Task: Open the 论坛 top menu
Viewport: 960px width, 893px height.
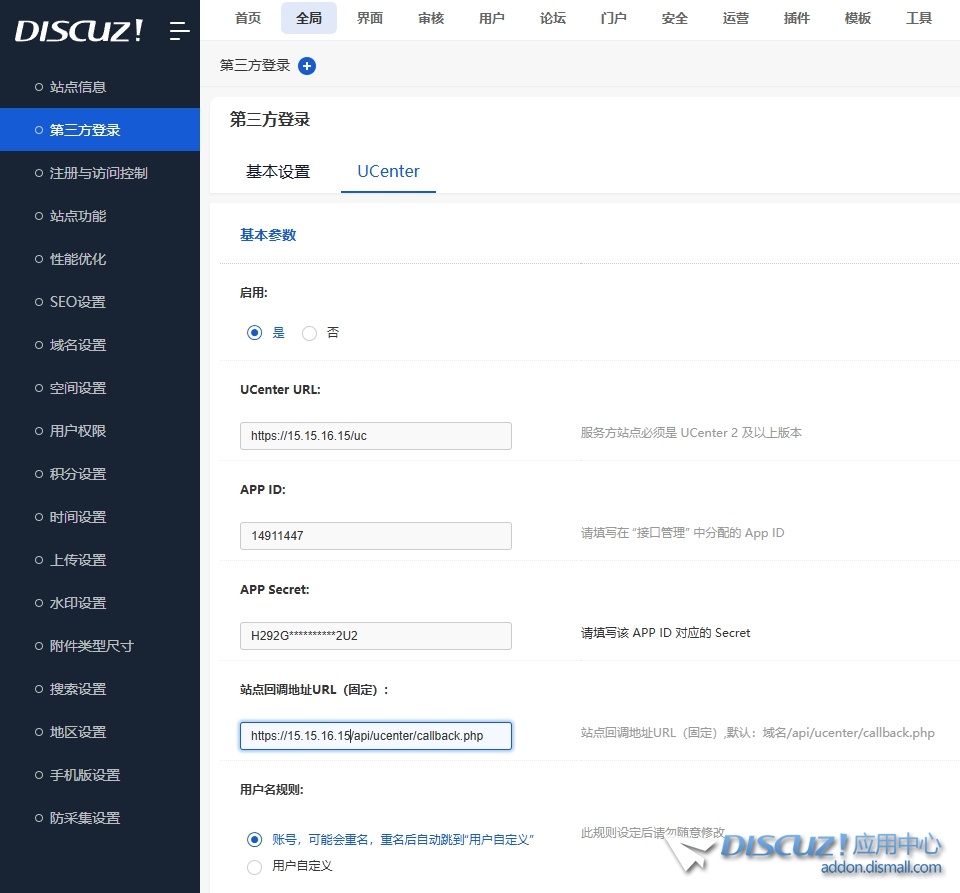Action: [553, 18]
